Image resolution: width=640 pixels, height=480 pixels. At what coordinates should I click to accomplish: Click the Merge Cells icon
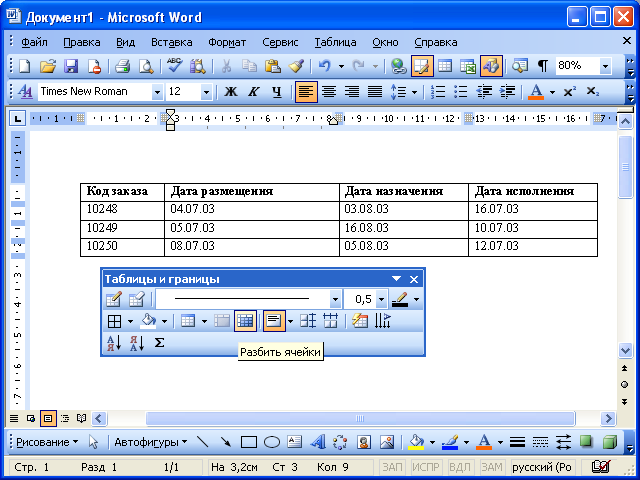222,321
